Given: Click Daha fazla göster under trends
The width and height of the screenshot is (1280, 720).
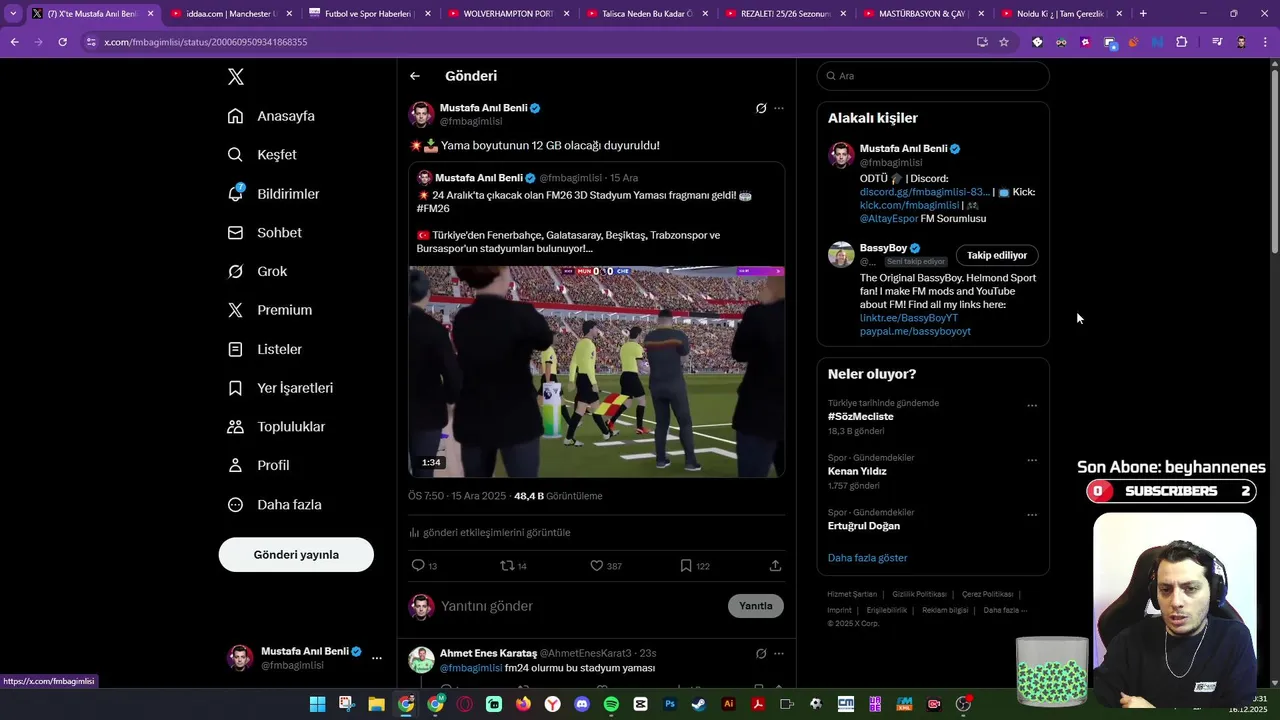Looking at the screenshot, I should (868, 558).
